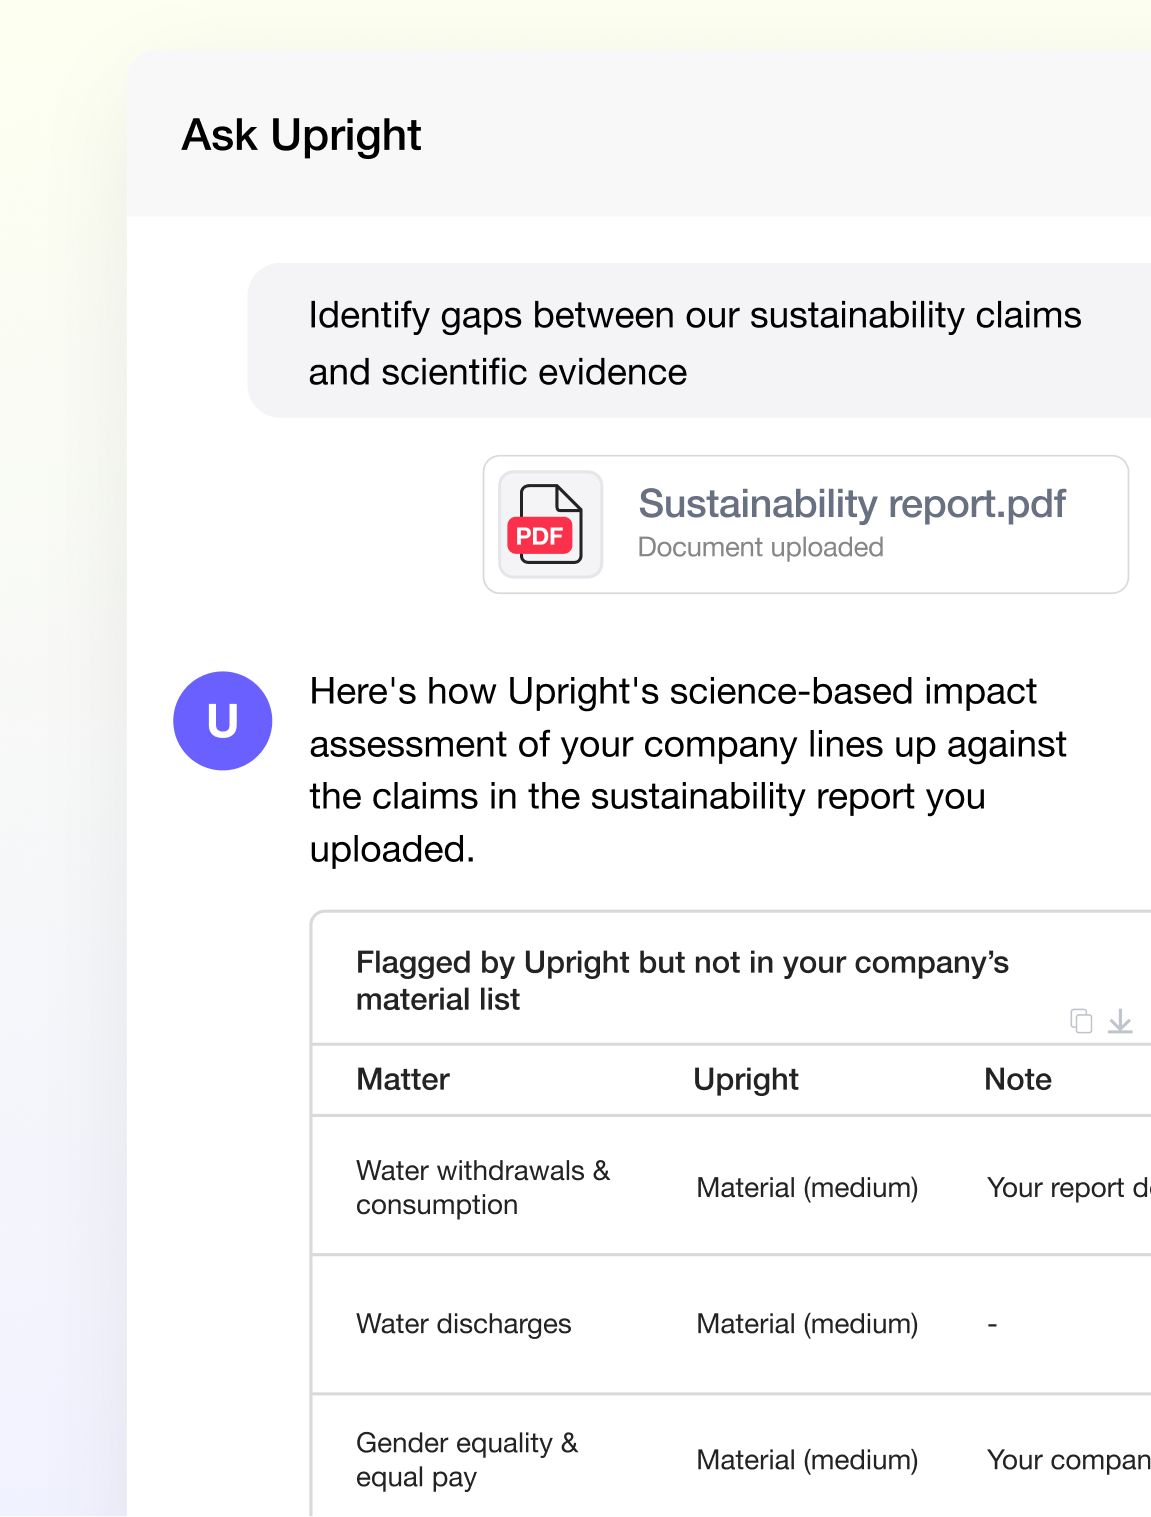Click the purple Upright U avatar
The image size is (1151, 1517).
[x=223, y=721]
